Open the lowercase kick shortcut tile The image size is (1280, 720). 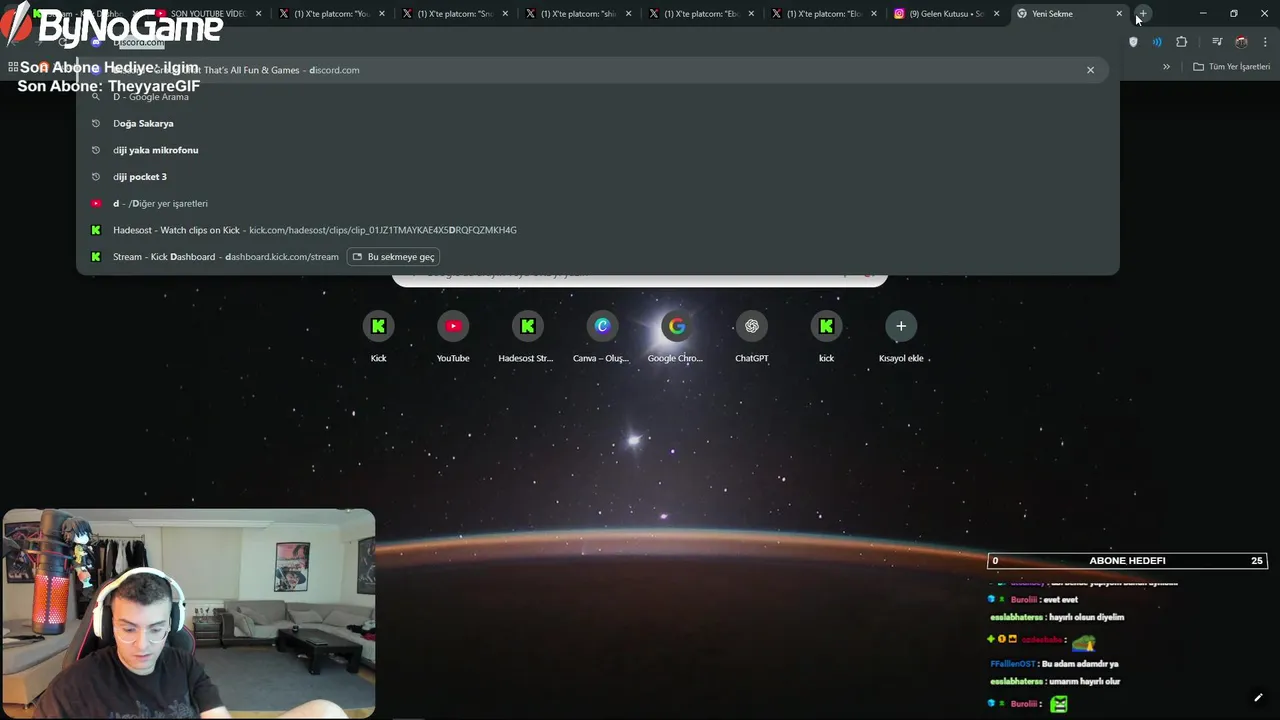826,337
